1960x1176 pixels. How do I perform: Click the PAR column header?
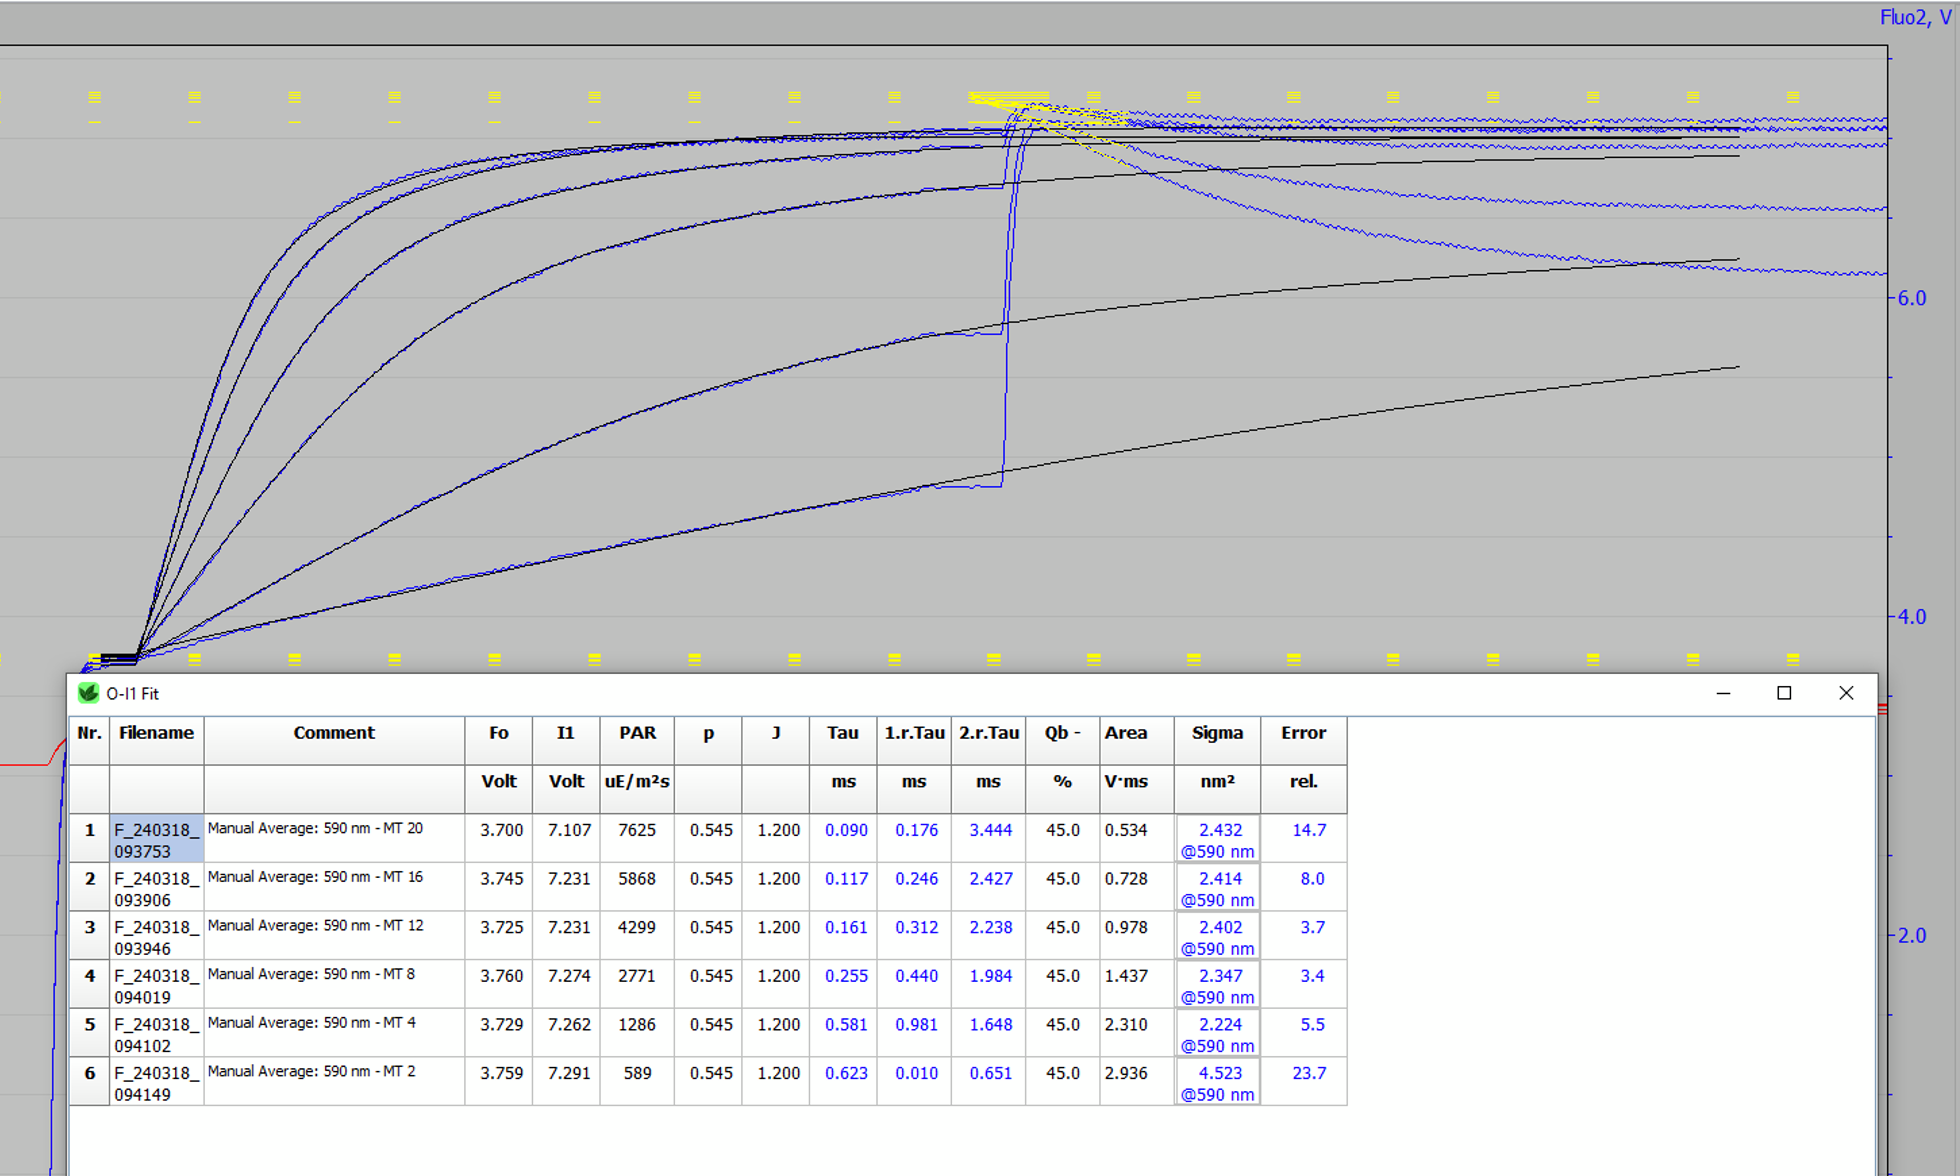636,733
